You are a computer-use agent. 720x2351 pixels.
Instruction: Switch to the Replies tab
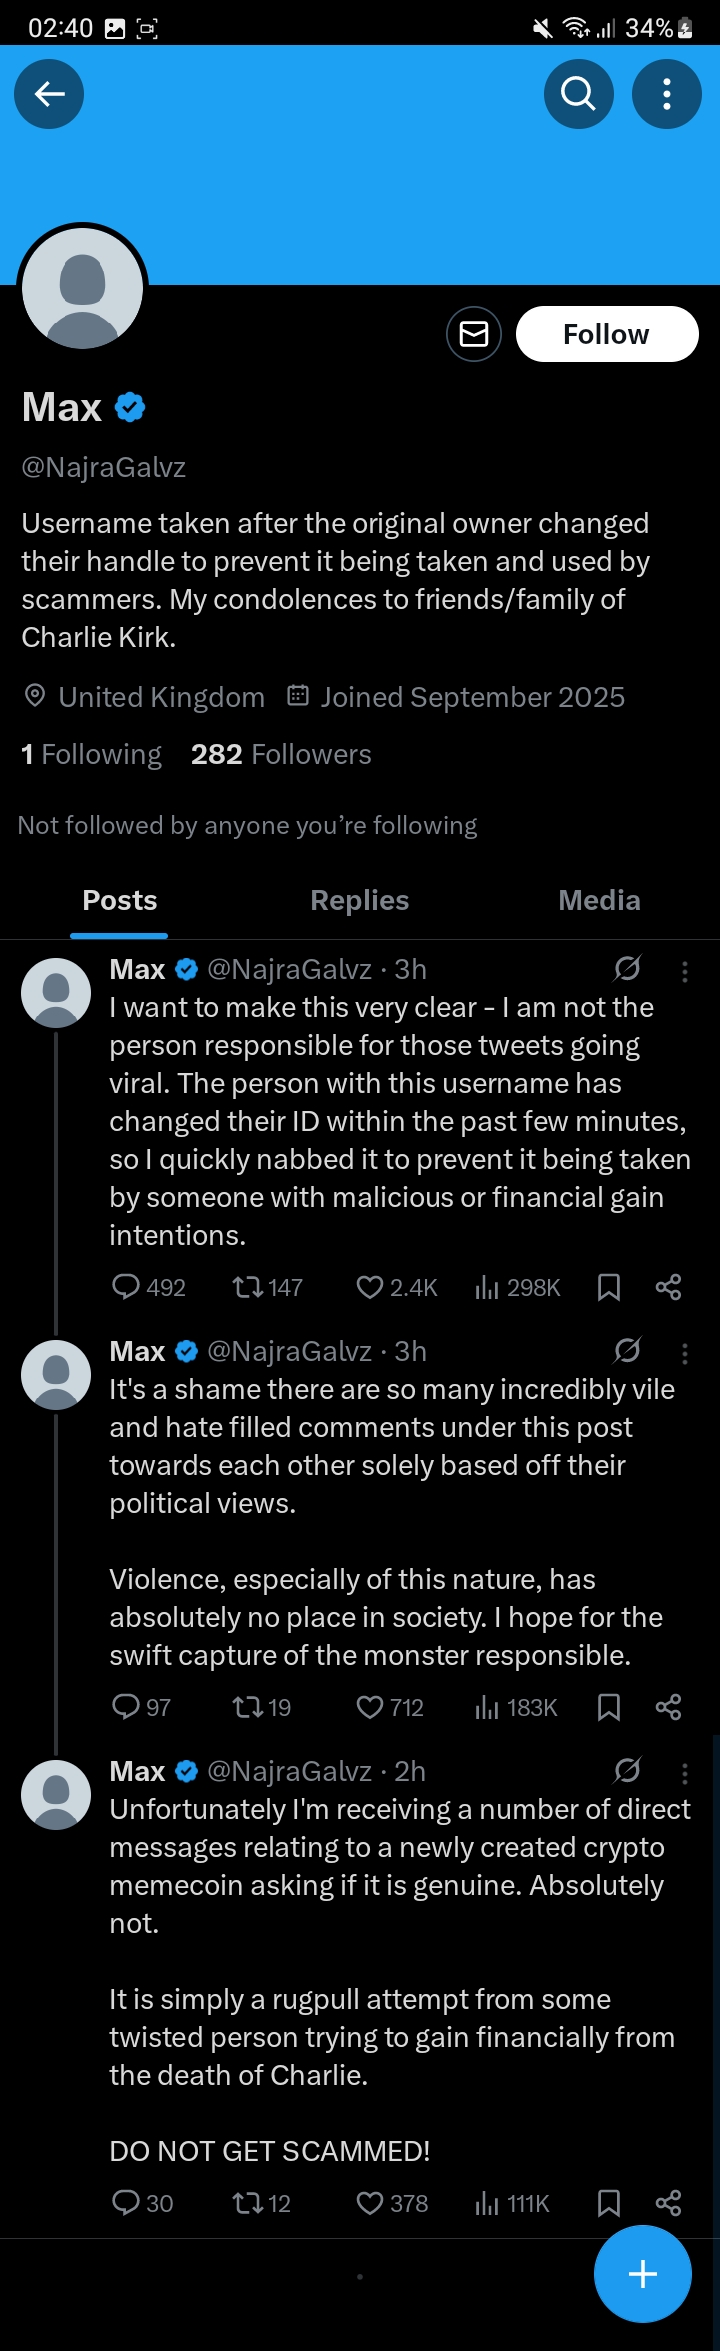[x=360, y=900]
